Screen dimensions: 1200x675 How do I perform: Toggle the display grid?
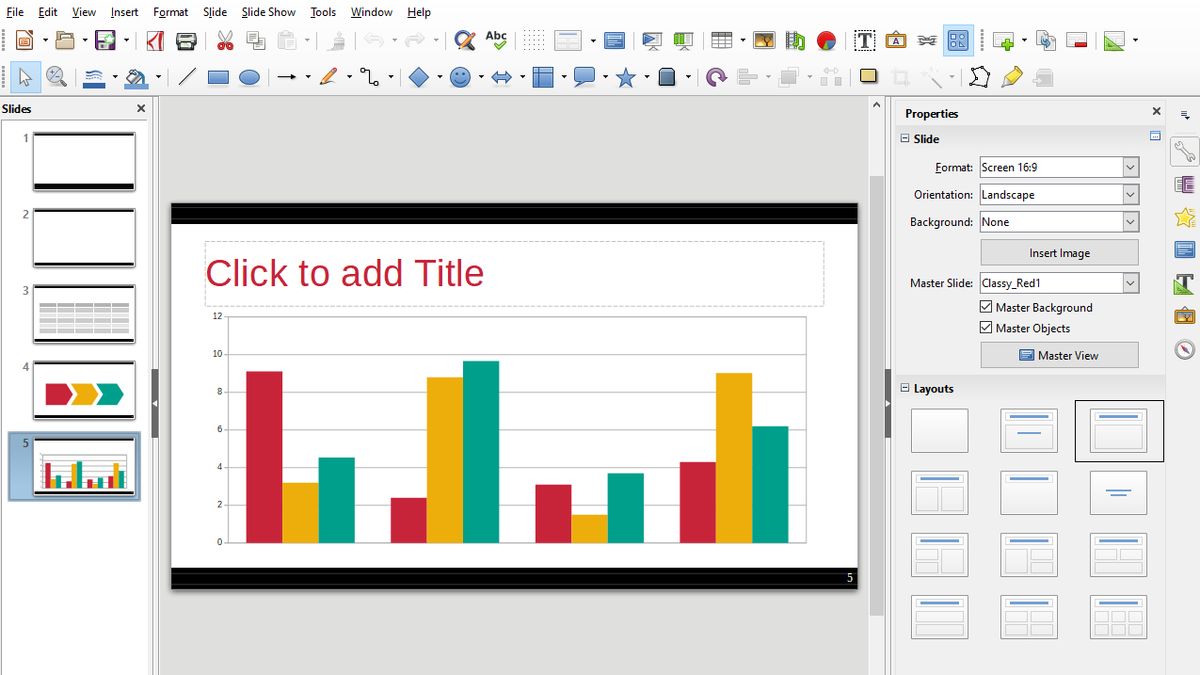pos(534,40)
